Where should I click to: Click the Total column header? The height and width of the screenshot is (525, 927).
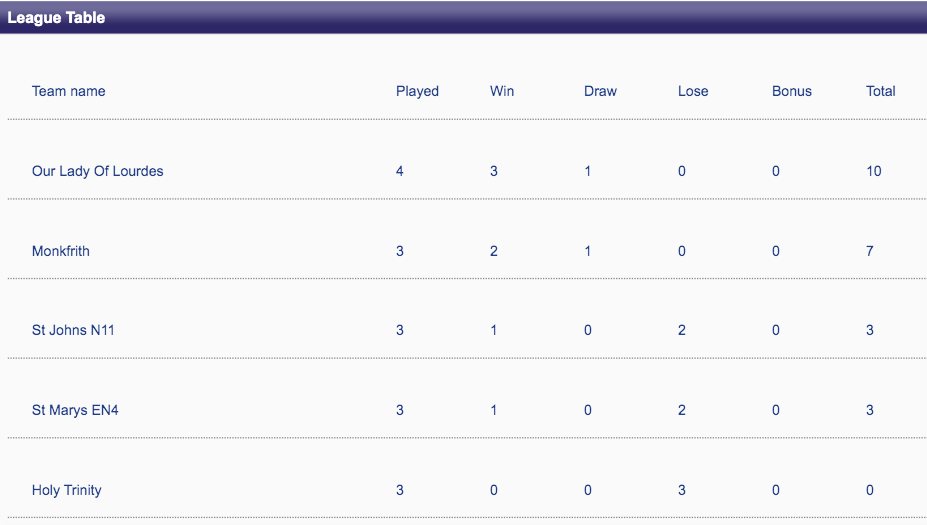point(881,91)
